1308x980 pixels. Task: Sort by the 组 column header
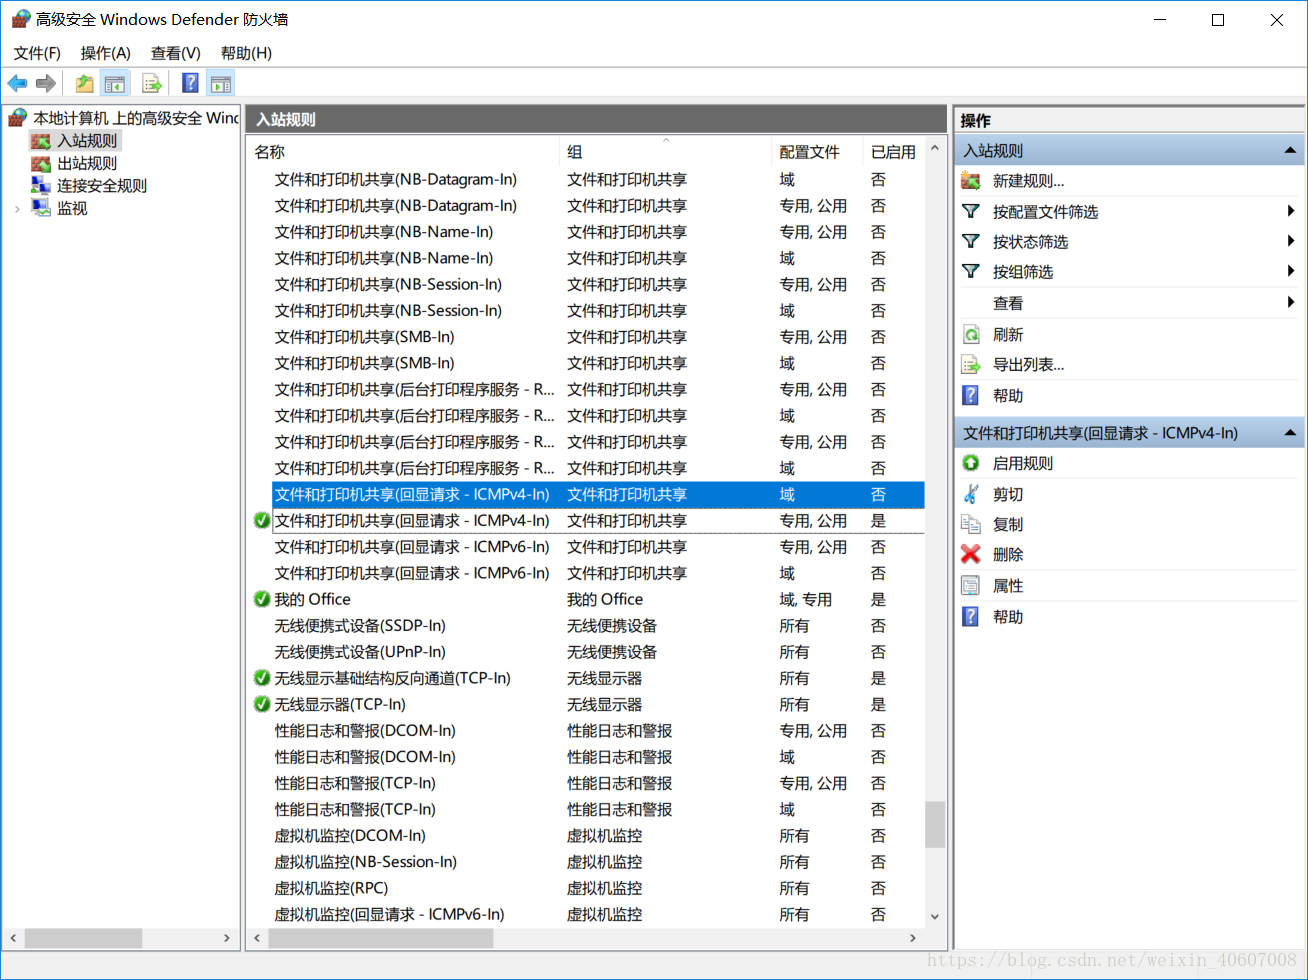coord(665,152)
